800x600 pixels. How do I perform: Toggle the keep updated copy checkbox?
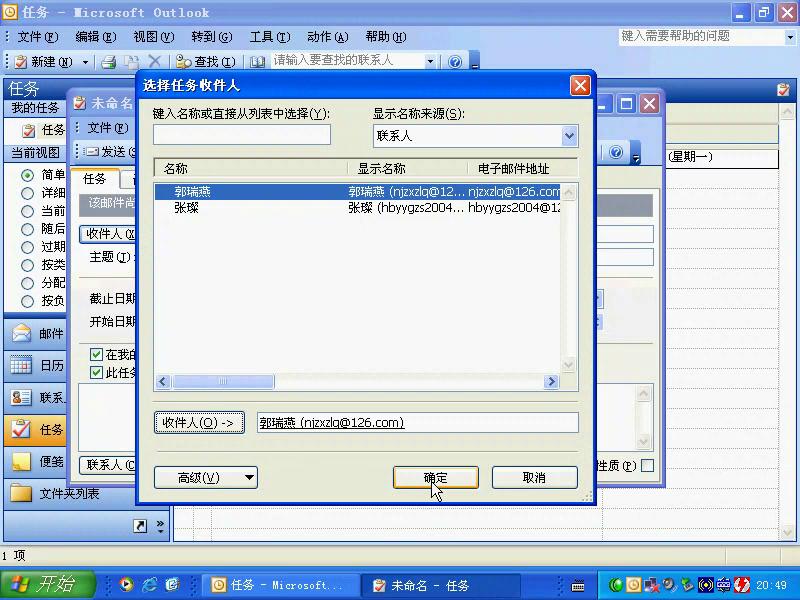96,355
